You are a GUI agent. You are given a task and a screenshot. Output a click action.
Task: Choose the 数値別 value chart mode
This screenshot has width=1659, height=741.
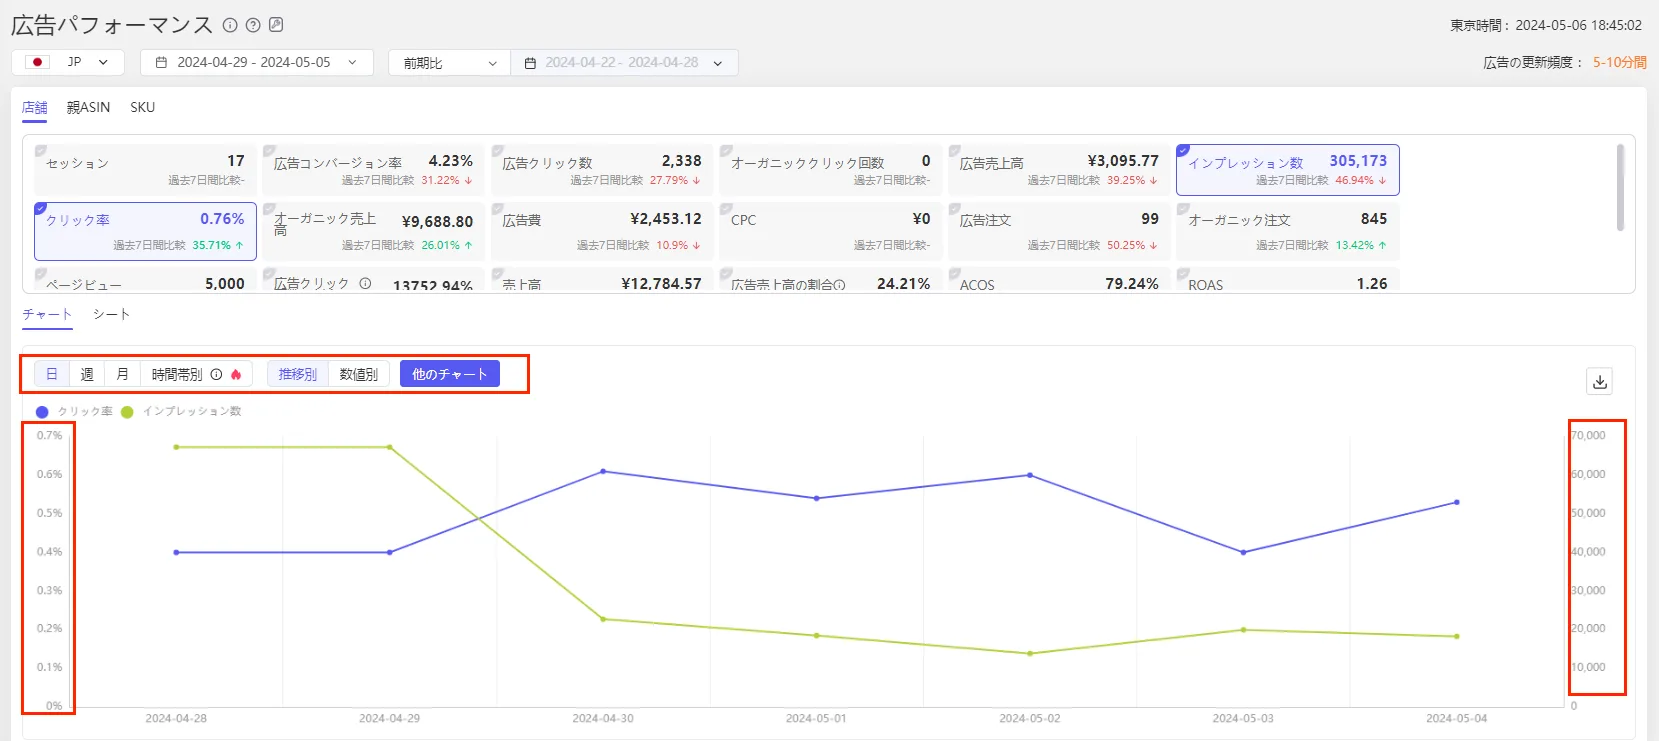coord(359,374)
